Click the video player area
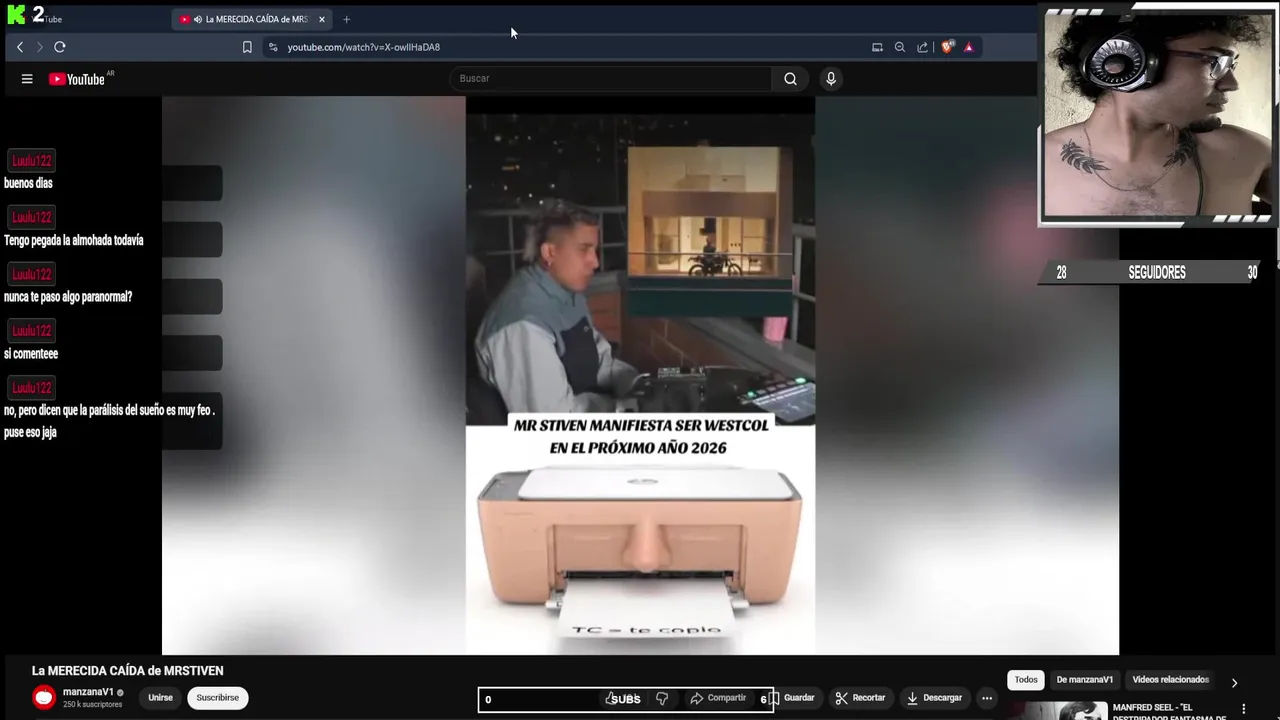 click(640, 376)
